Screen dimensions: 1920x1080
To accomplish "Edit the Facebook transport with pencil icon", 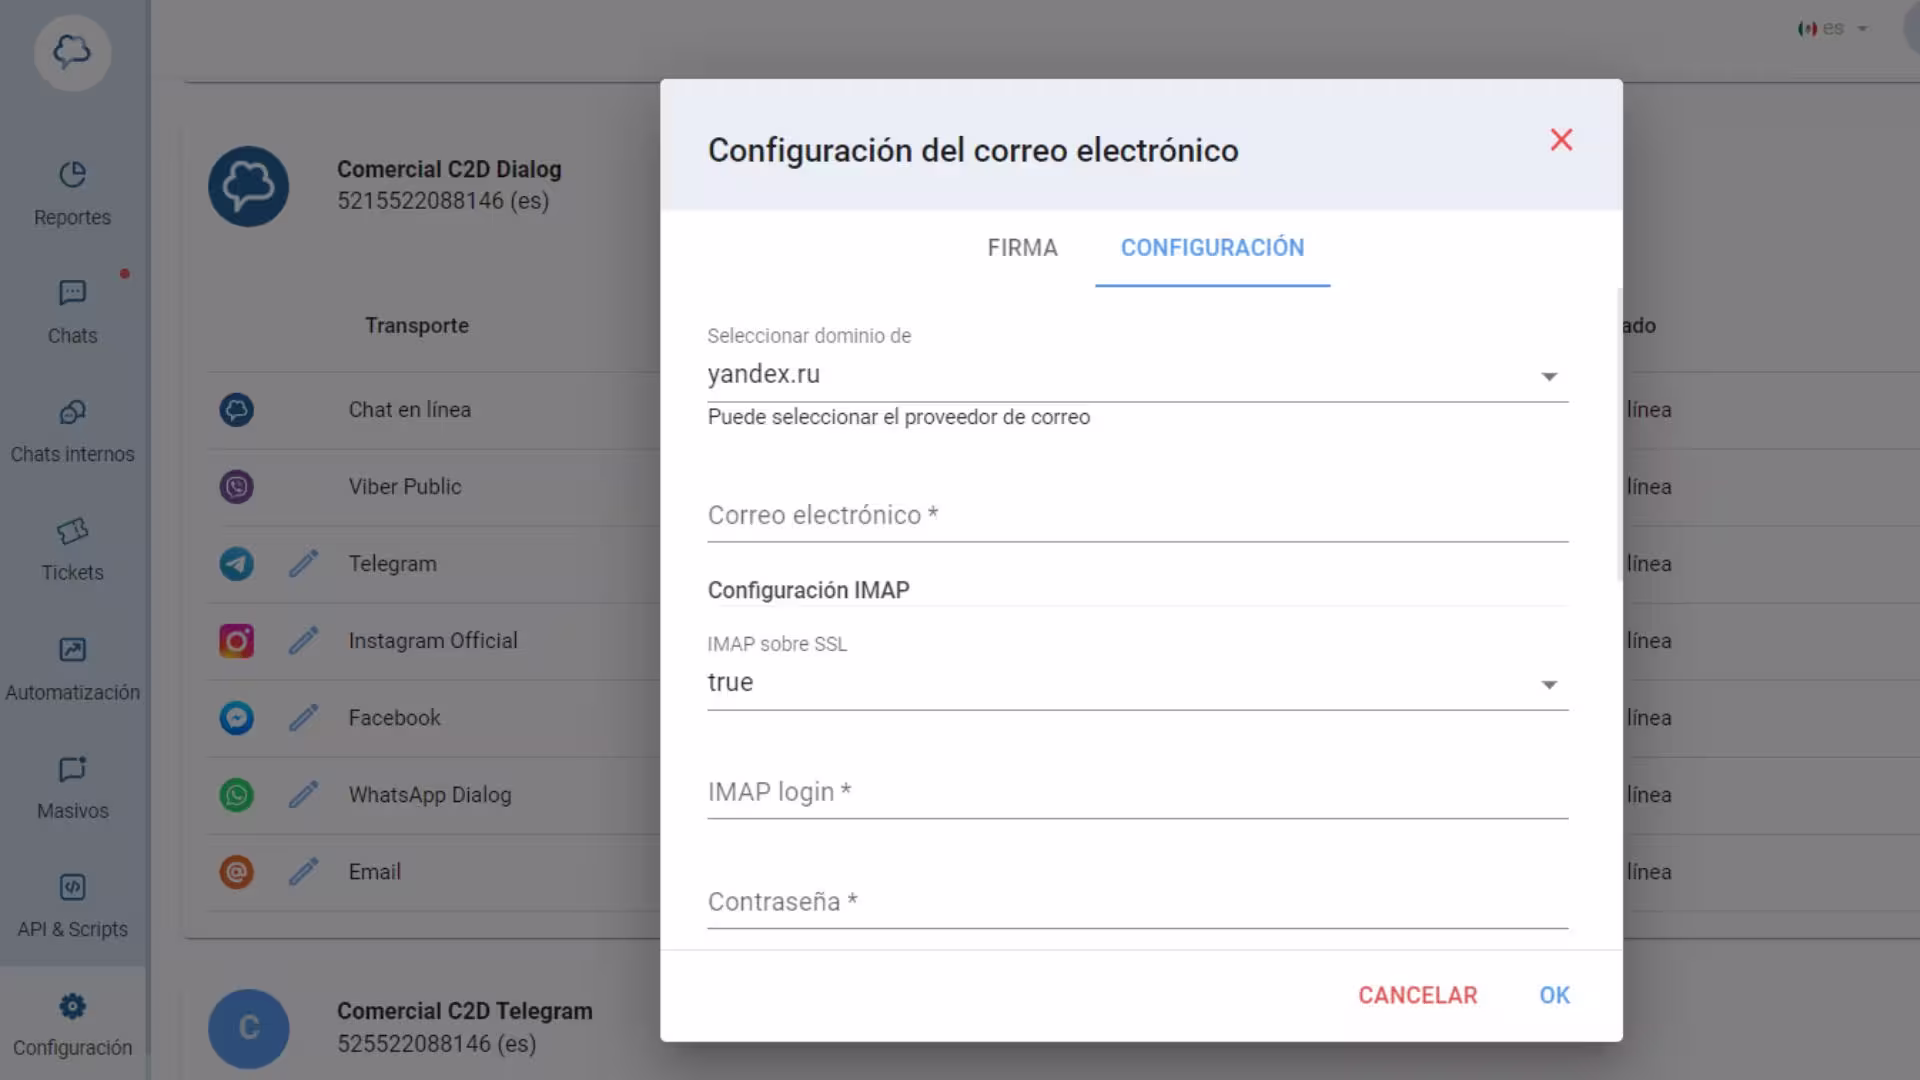I will pyautogui.click(x=303, y=718).
